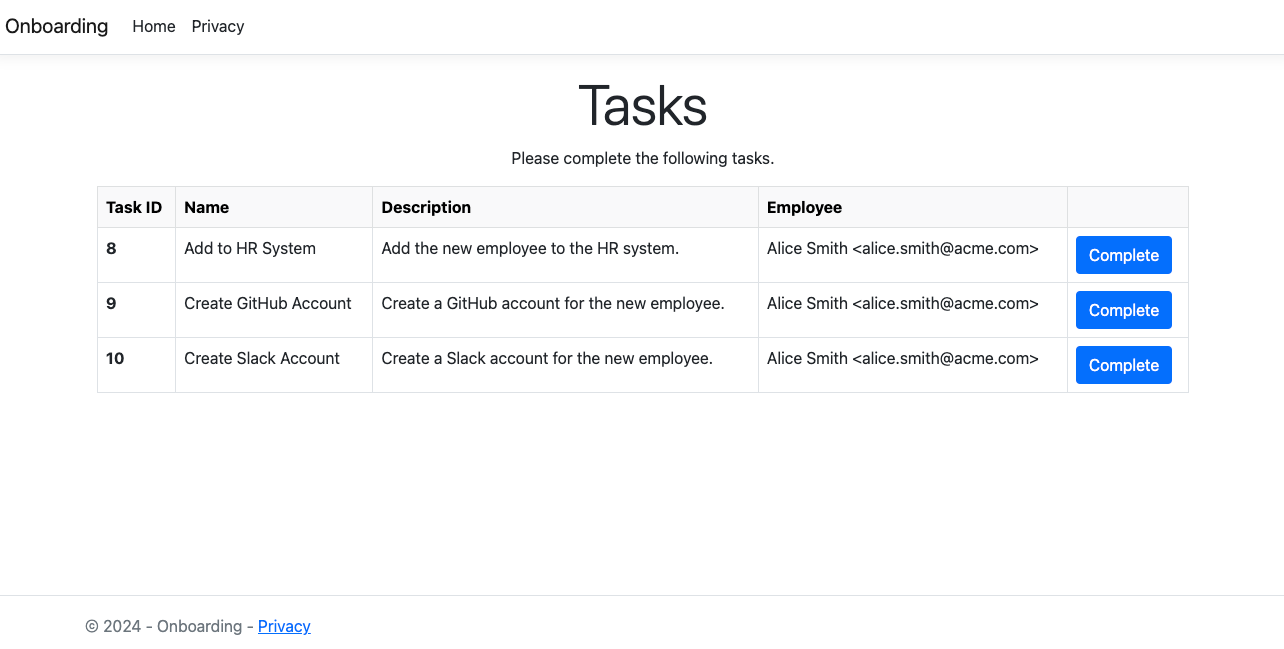
Task: Select Alice Smith's email in task 9 row
Action: 945,303
